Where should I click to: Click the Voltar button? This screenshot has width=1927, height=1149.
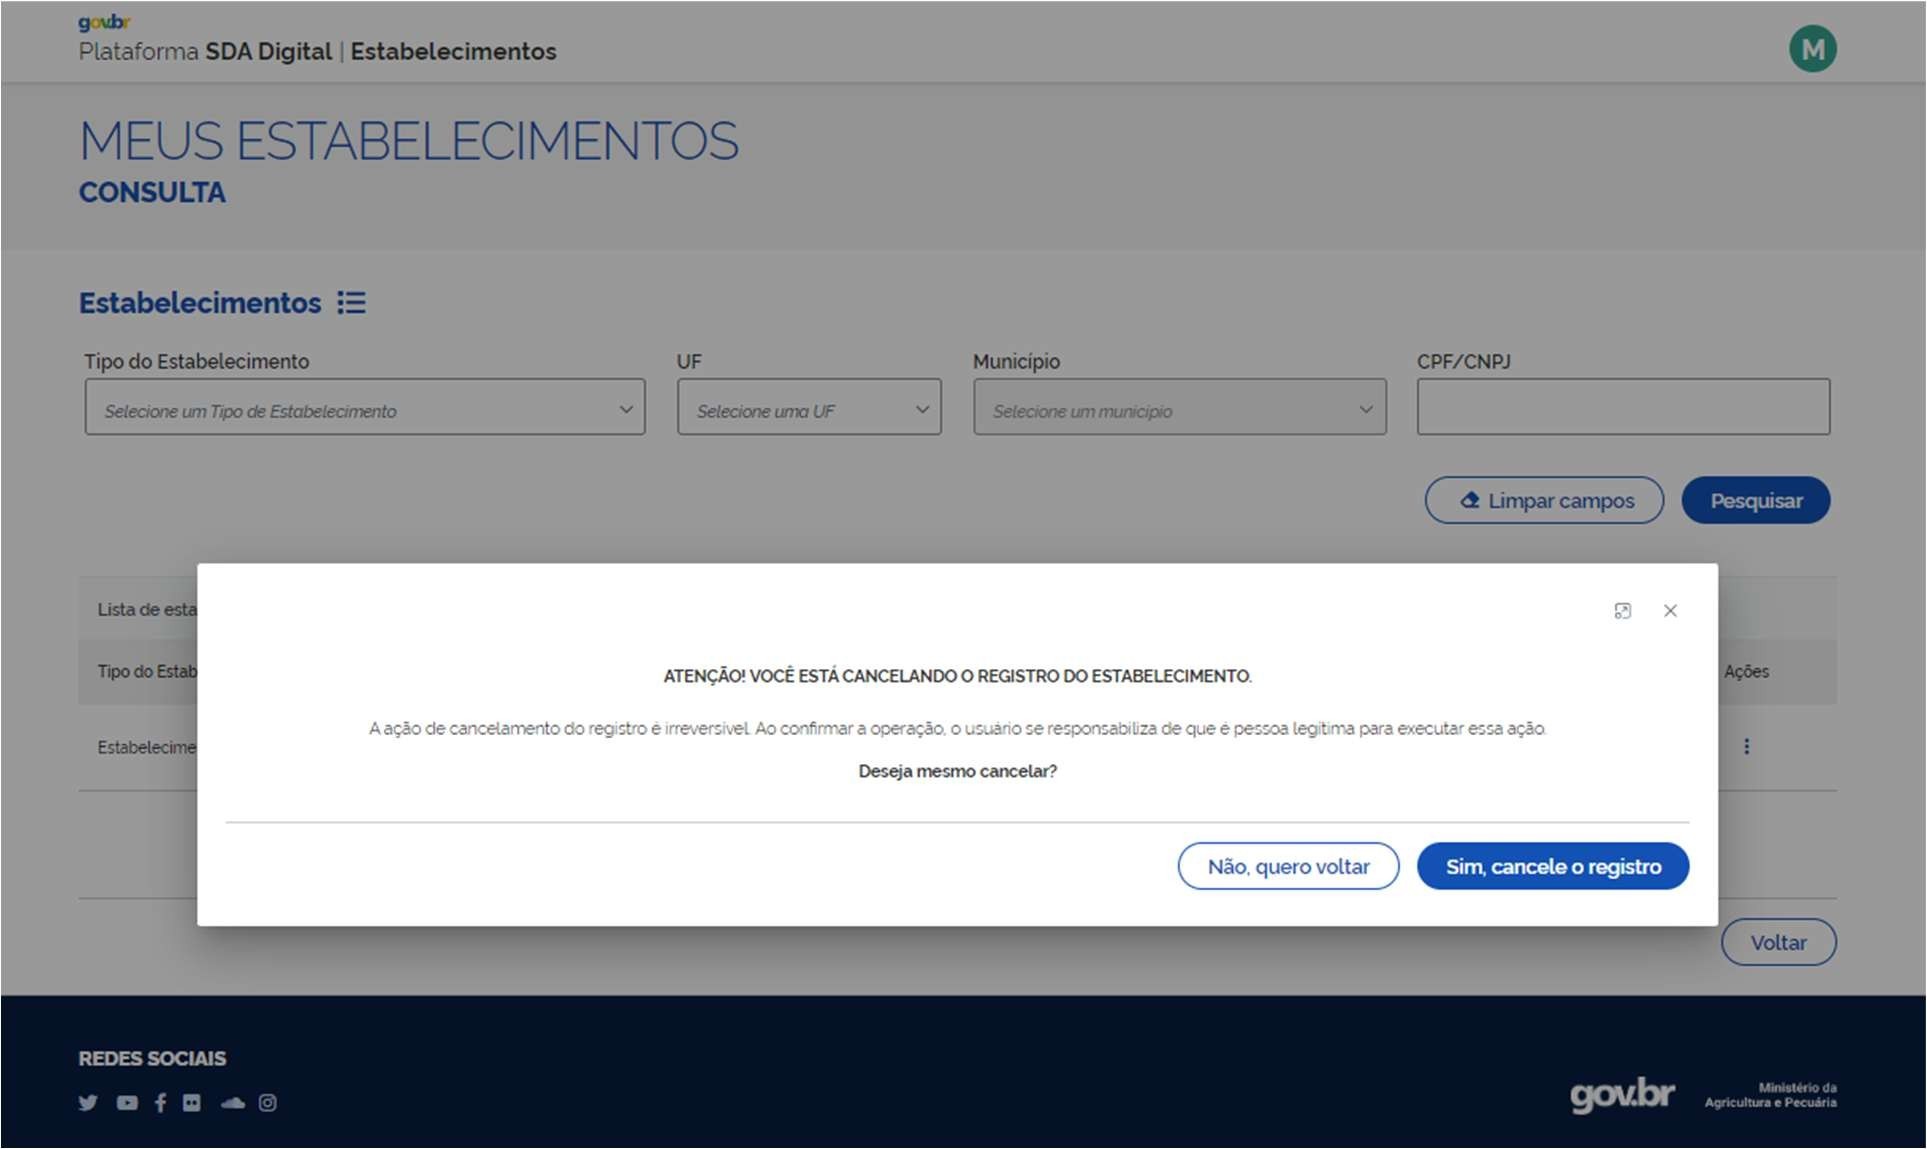coord(1777,942)
